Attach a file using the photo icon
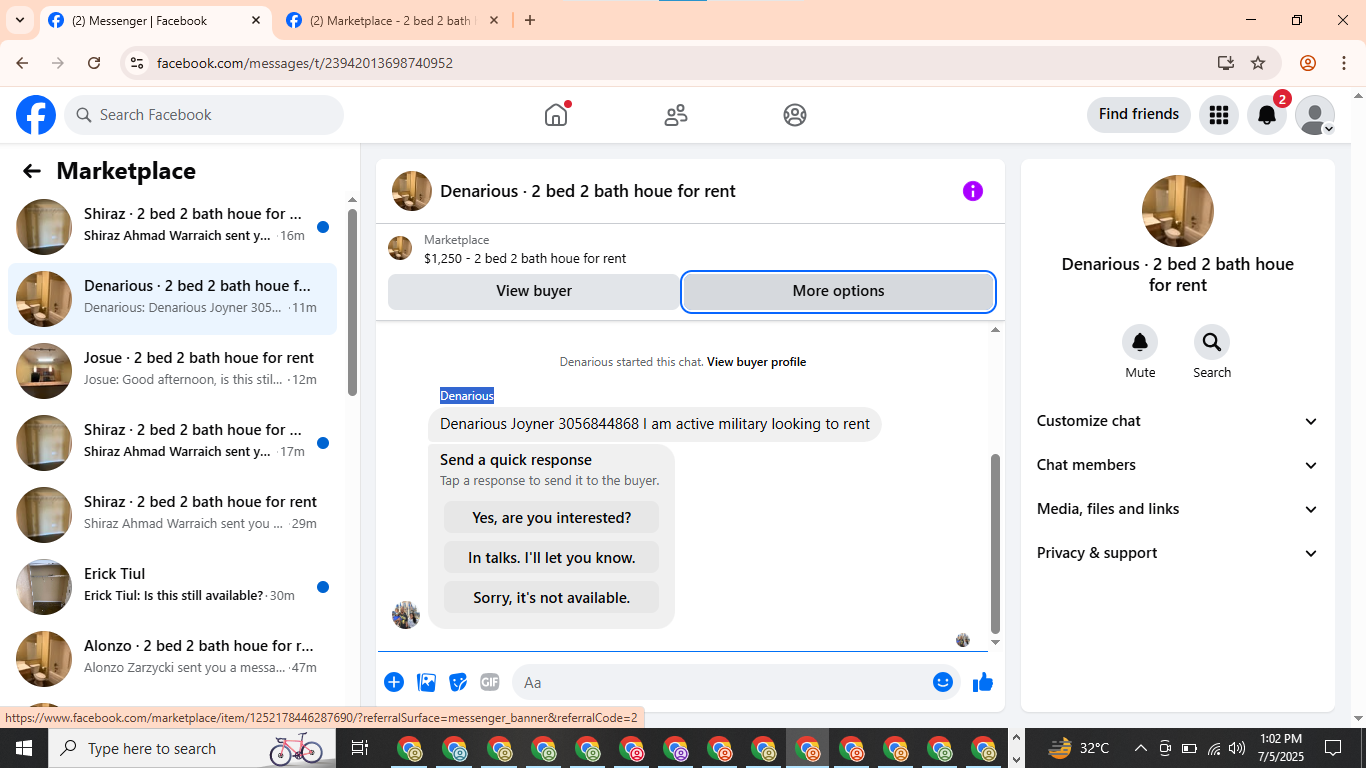 (x=427, y=682)
